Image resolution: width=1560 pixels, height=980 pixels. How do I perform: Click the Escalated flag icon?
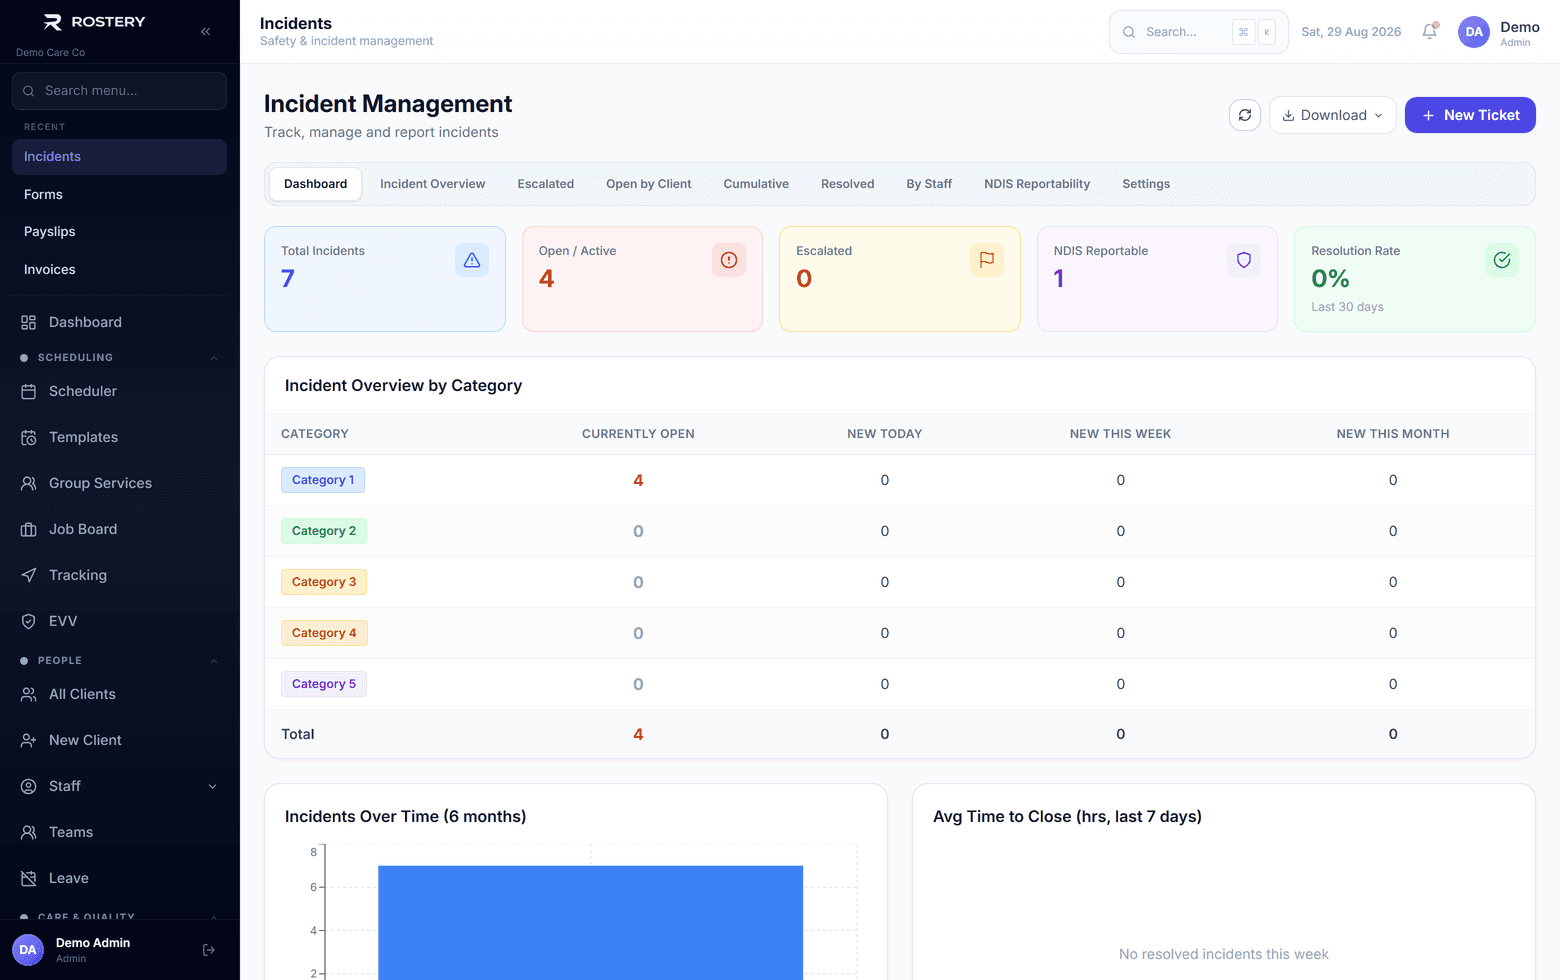tap(987, 260)
